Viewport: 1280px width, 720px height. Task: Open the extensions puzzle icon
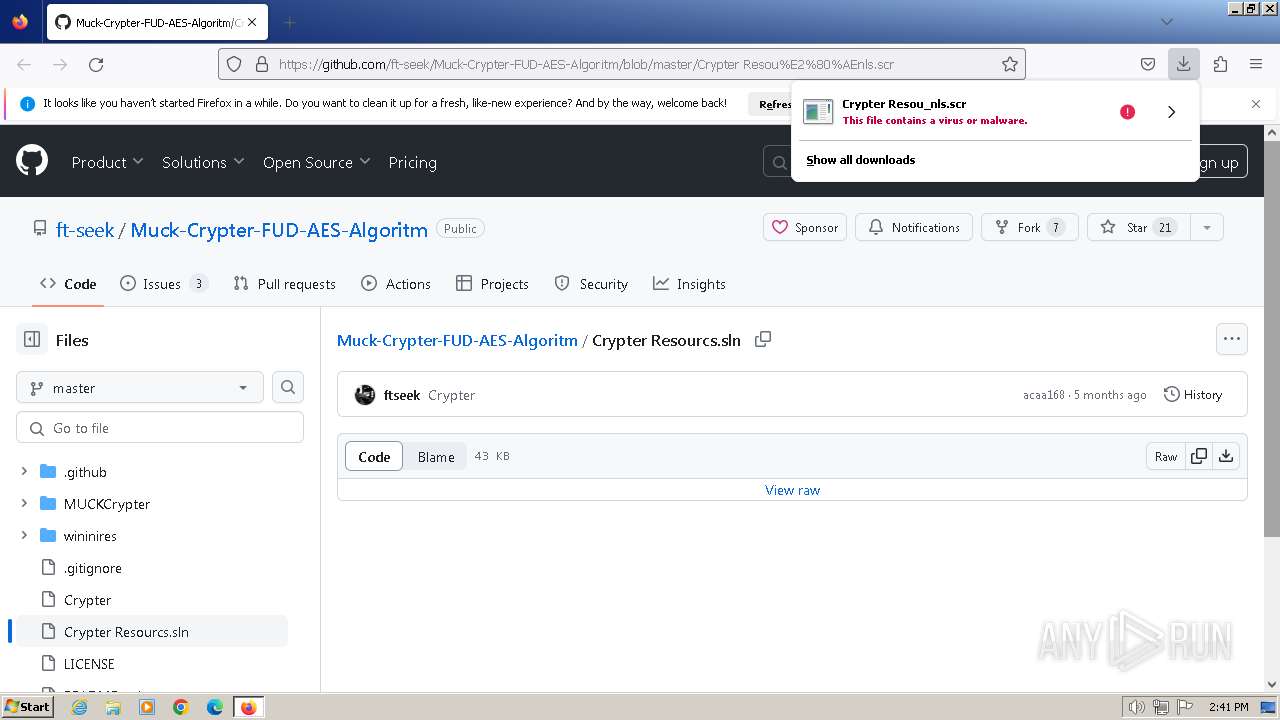pos(1220,64)
